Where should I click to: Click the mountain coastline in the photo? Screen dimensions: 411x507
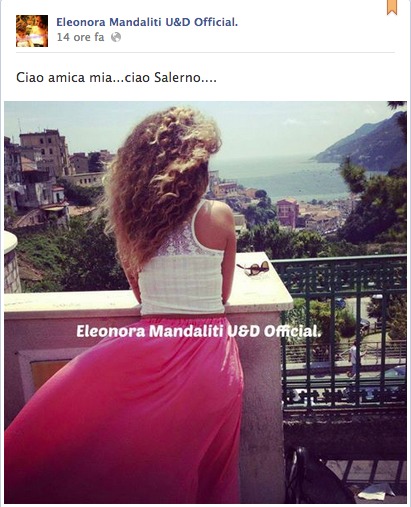(363, 143)
